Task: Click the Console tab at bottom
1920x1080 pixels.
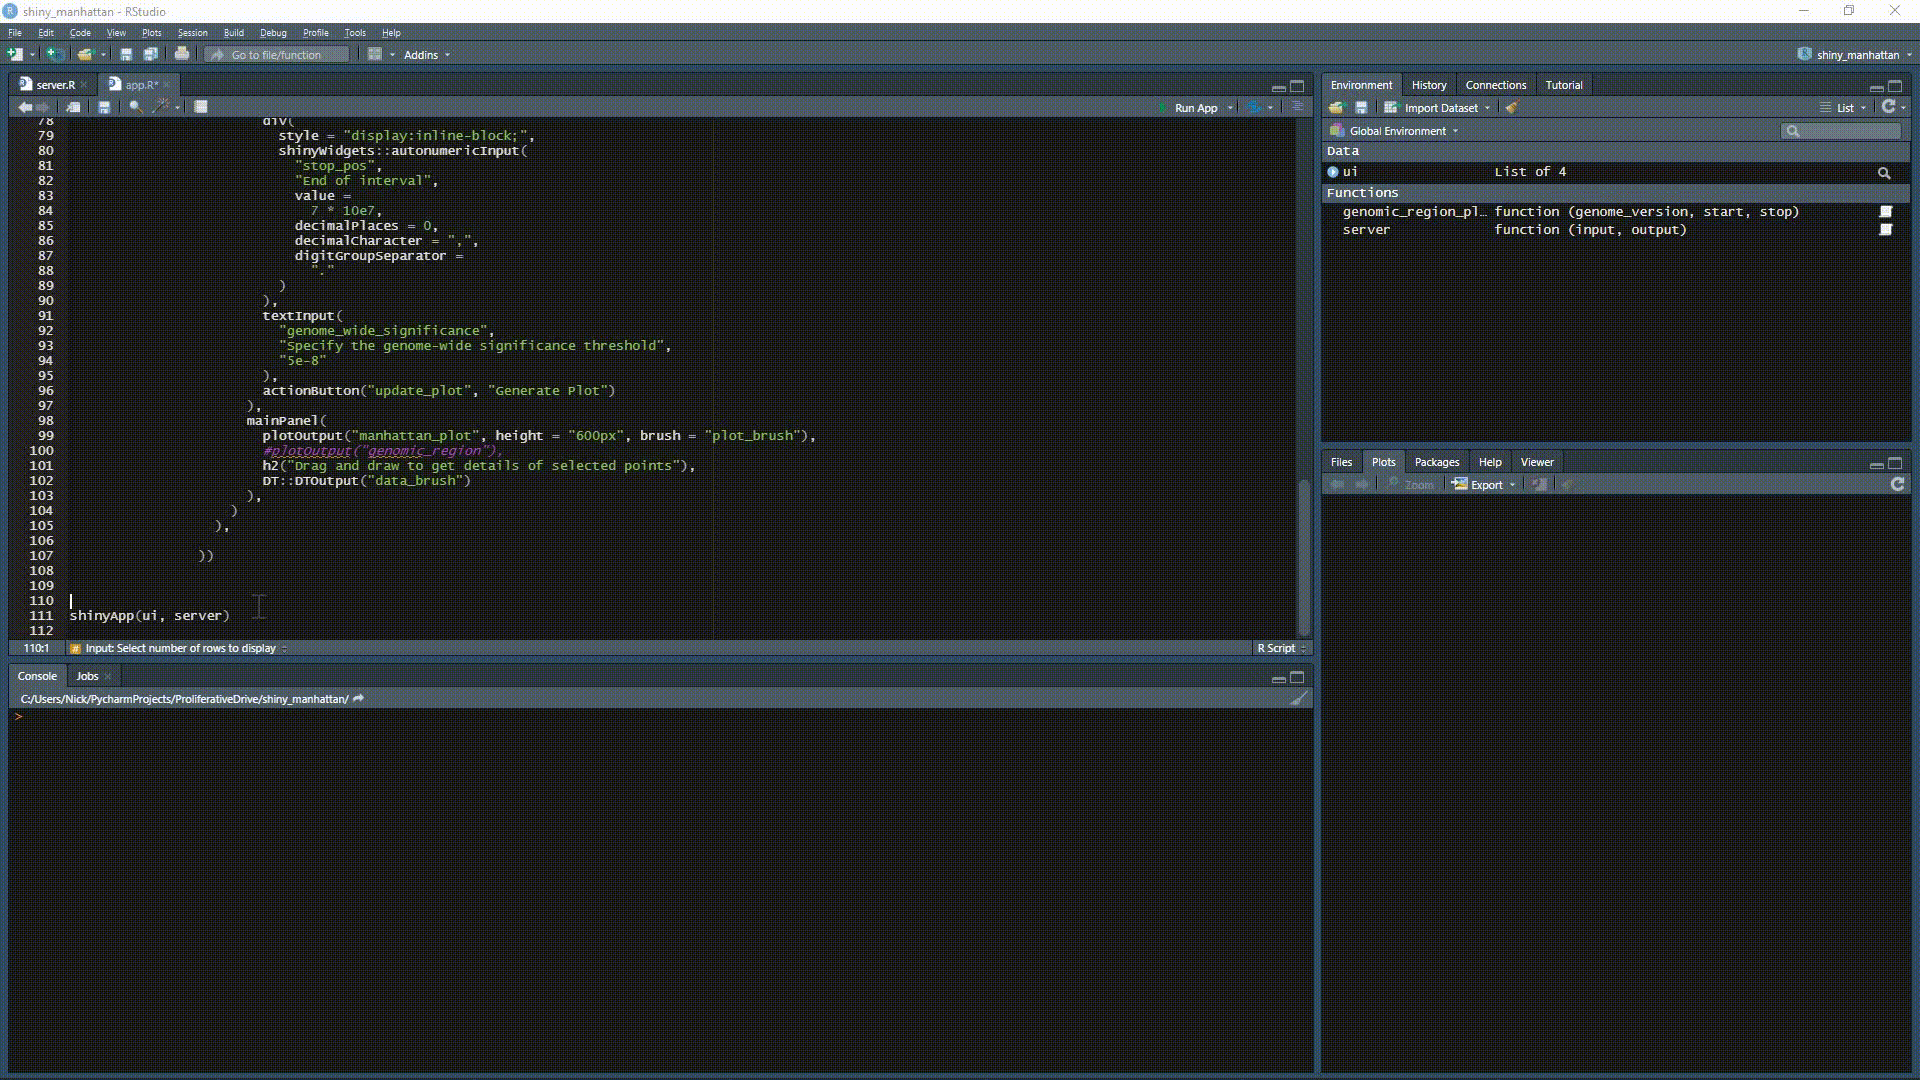Action: click(36, 675)
